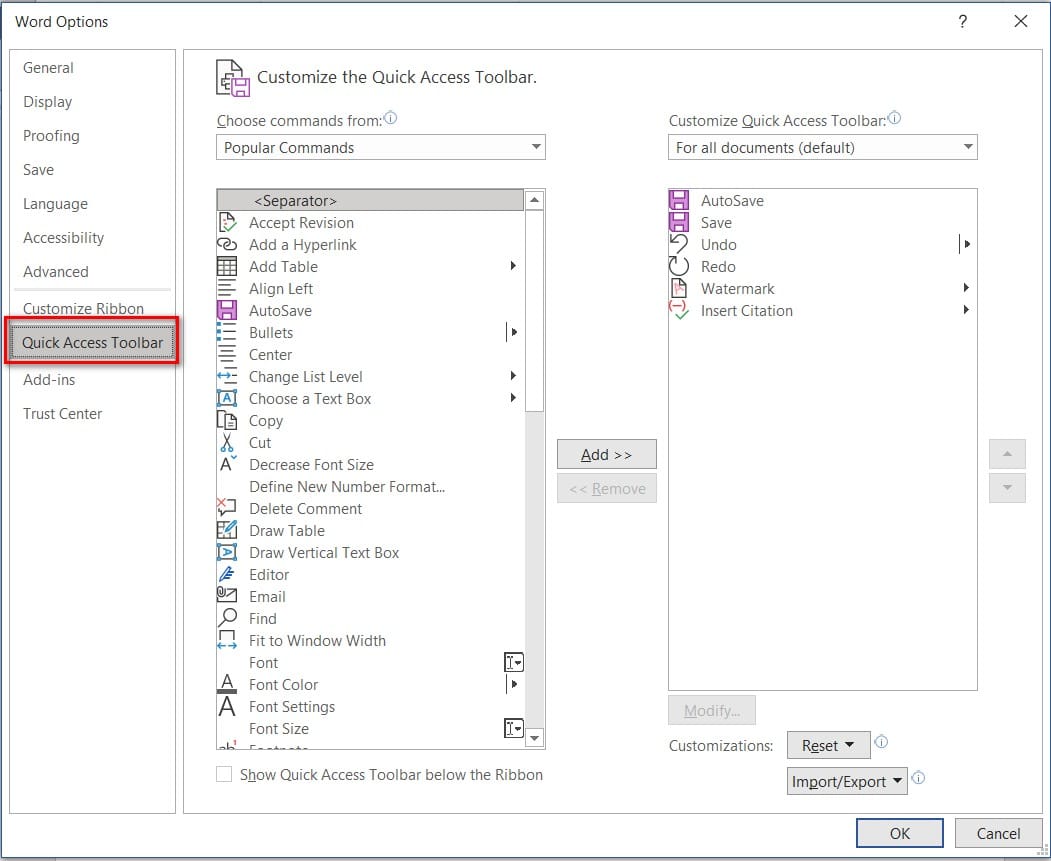Enable Show Quick Access Toolbar below the Ribbon
Screen dimensions: 1051x861
point(224,775)
